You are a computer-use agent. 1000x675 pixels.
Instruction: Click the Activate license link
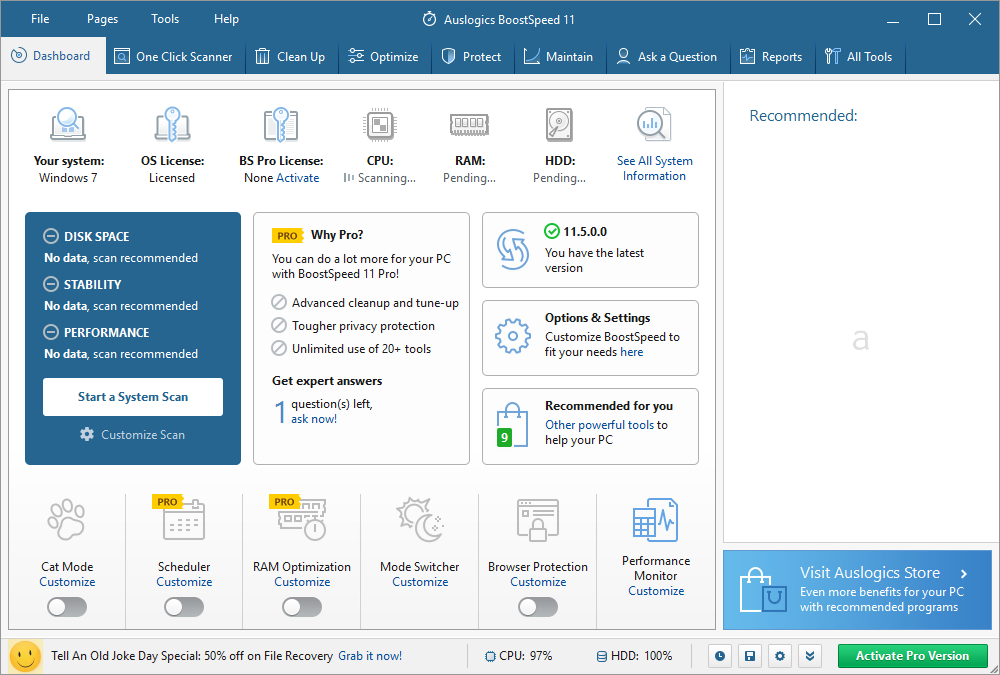pyautogui.click(x=298, y=178)
